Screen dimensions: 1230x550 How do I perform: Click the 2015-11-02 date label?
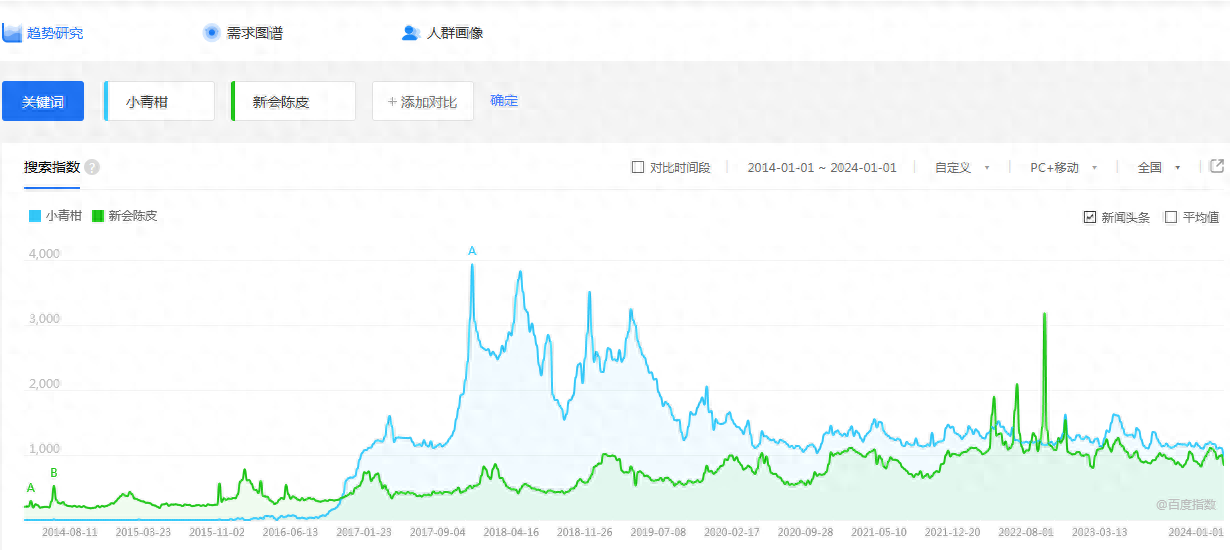217,532
